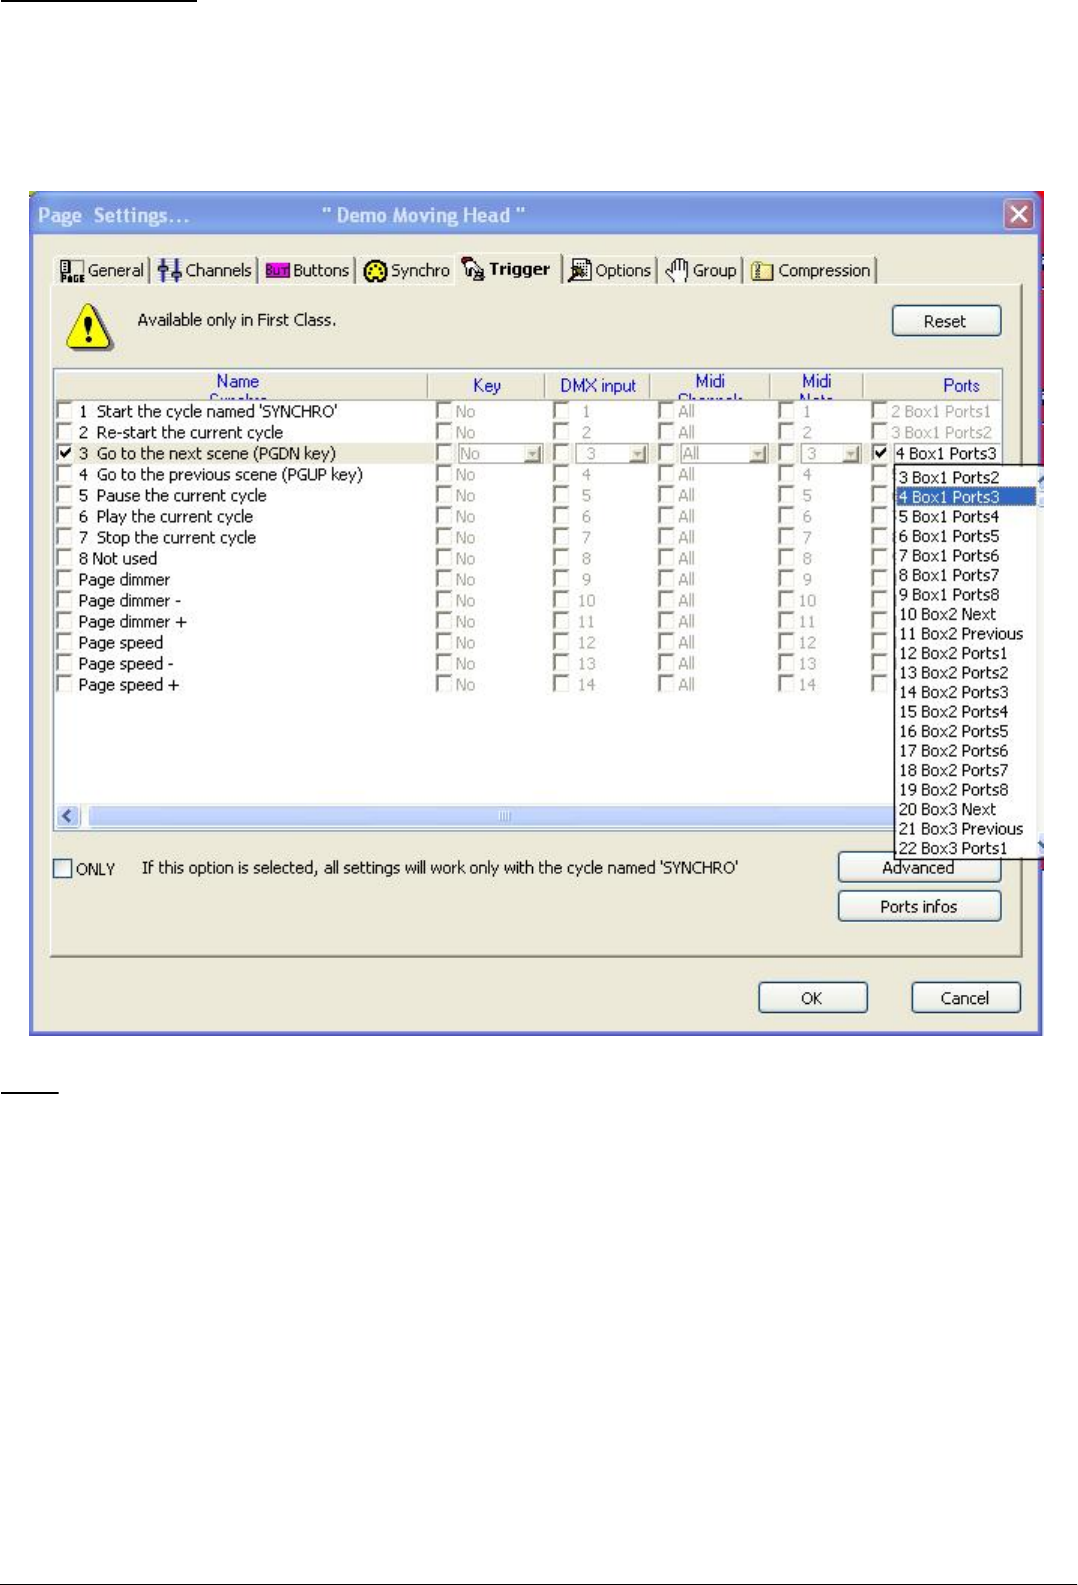Switch to the Channels tab

tap(204, 270)
